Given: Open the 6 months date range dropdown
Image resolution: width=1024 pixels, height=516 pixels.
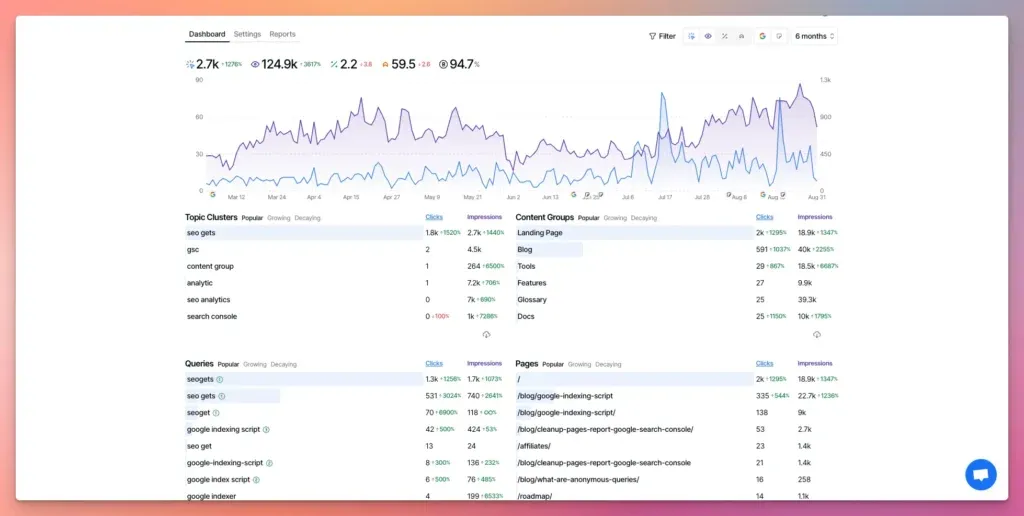Looking at the screenshot, I should [x=814, y=36].
